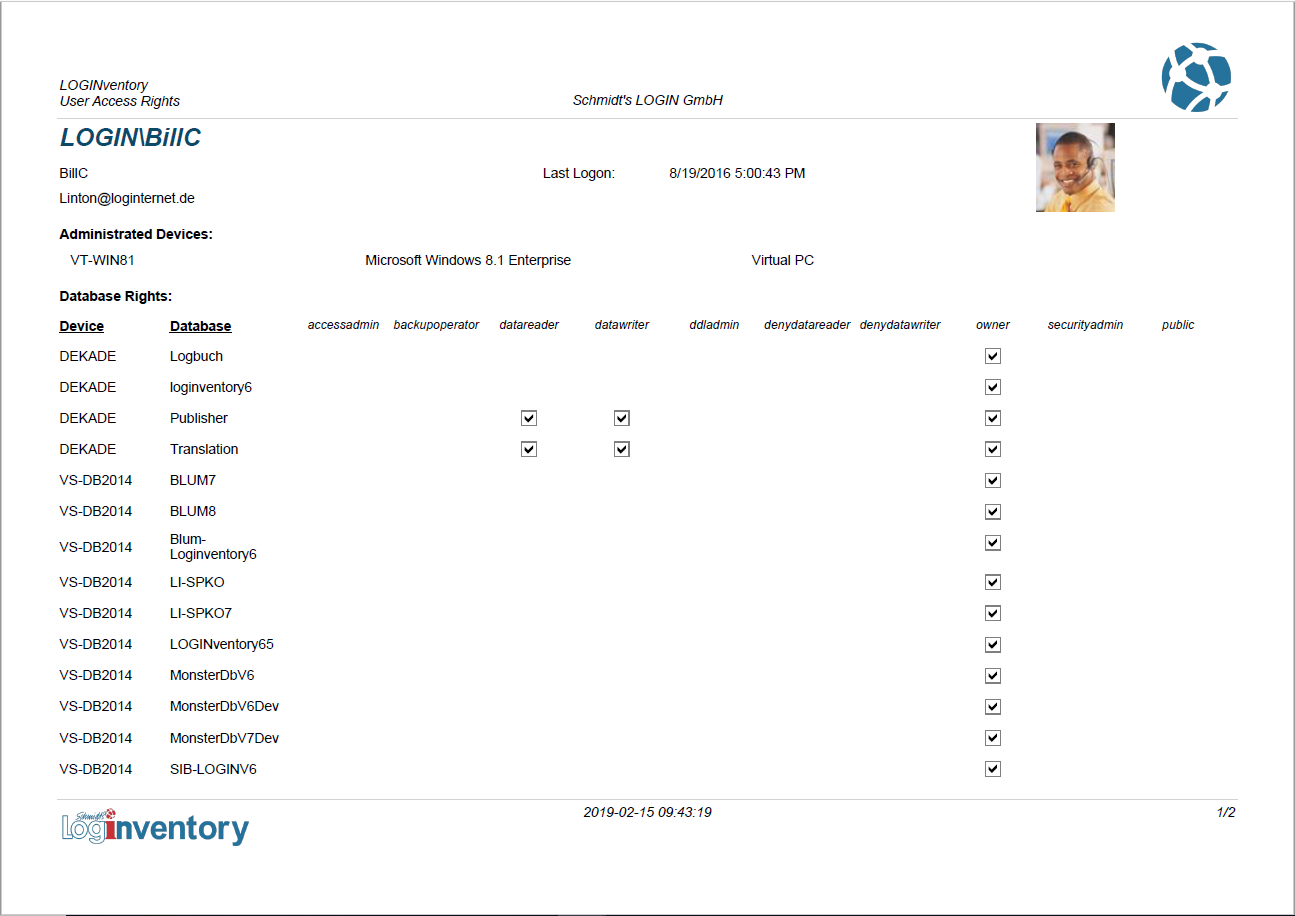Click the securityadmin column header
Viewport: 1295px width, 916px height.
point(1086,325)
